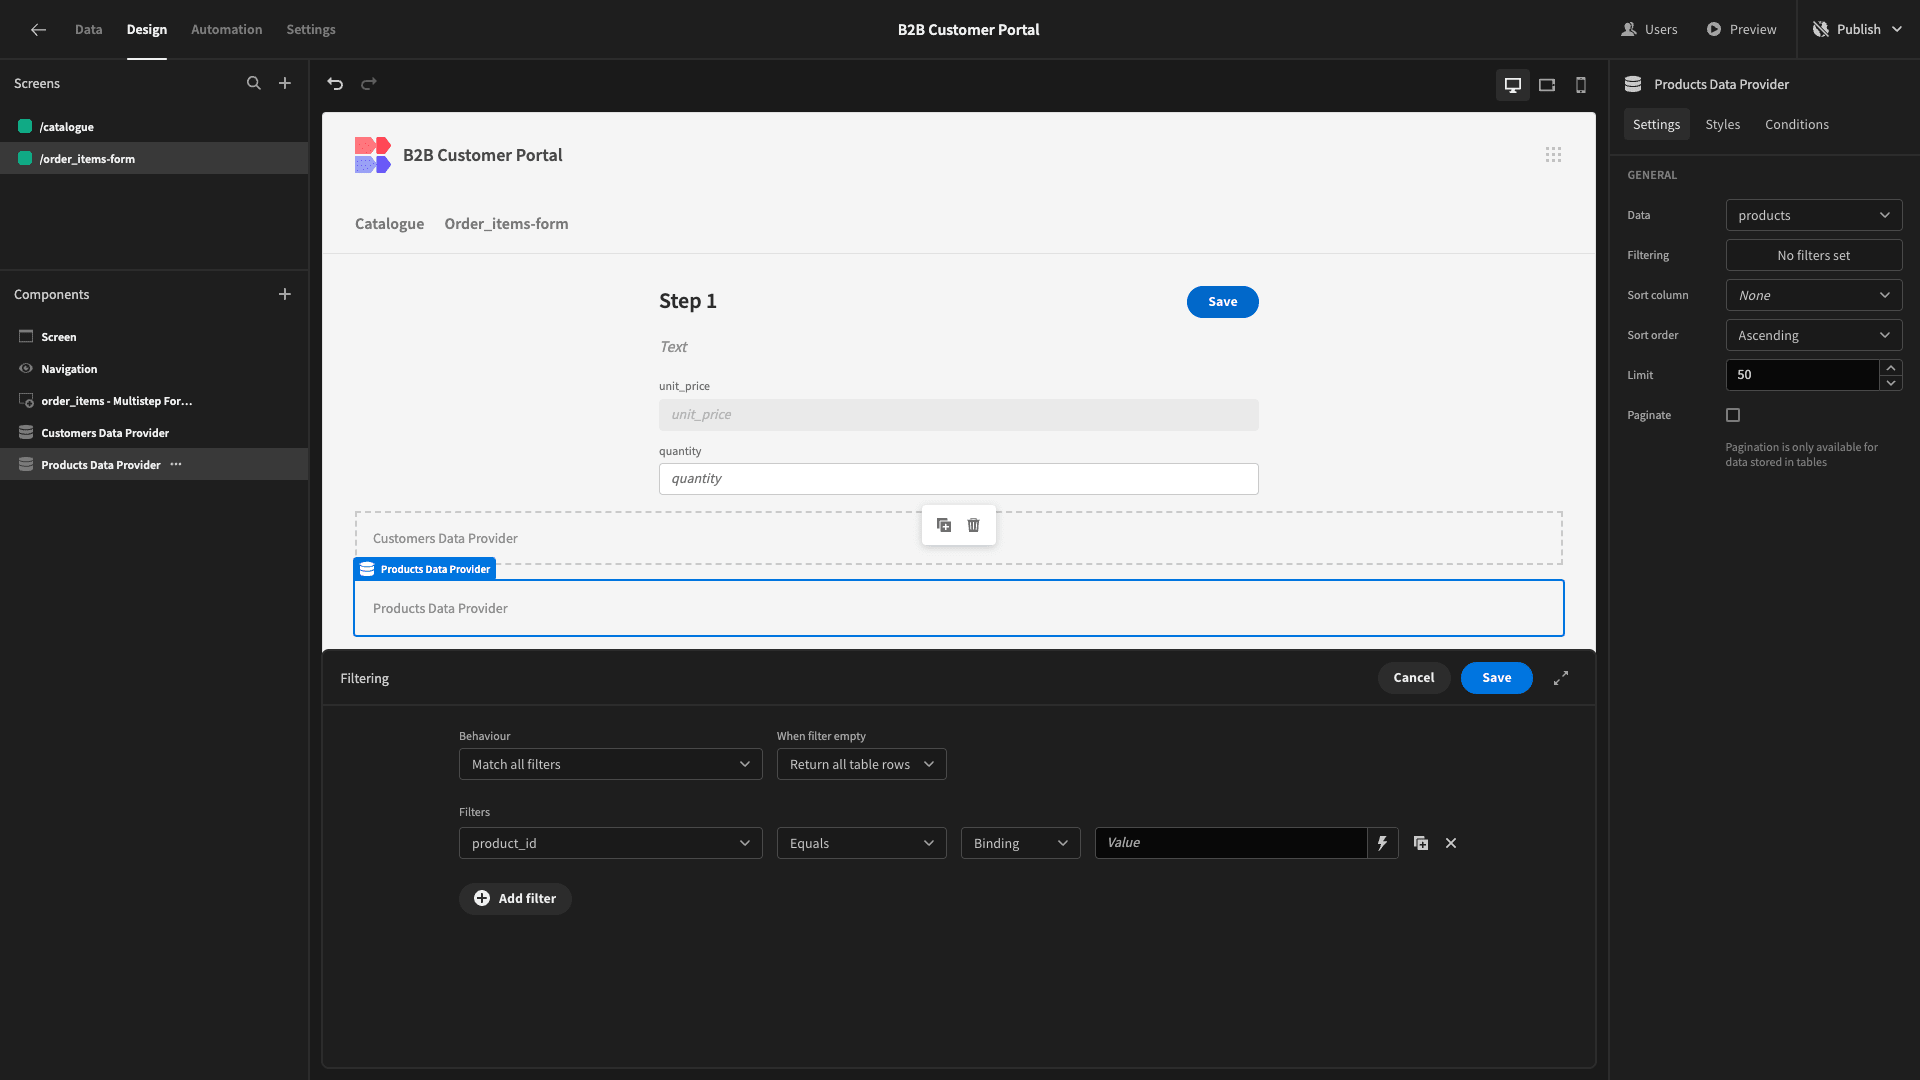
Task: Delete selected component with trash icon
Action: [974, 525]
